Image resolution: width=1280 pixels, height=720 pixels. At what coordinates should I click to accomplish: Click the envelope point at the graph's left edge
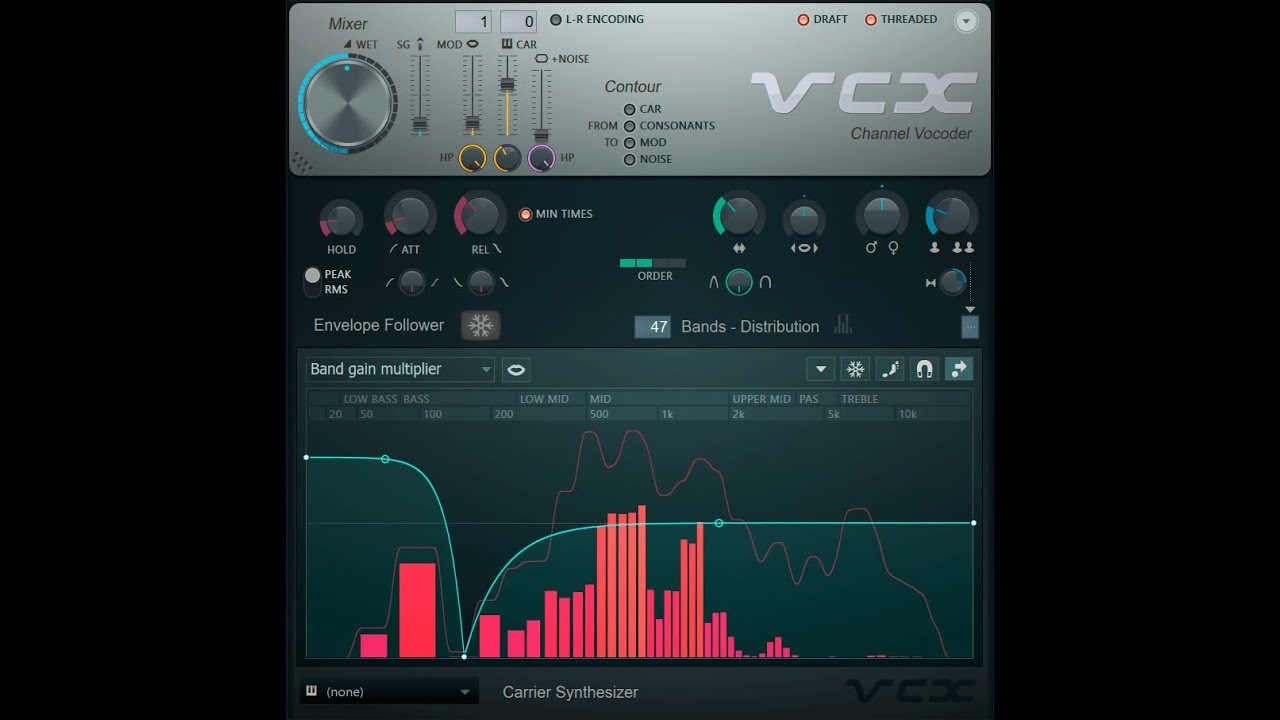point(307,457)
